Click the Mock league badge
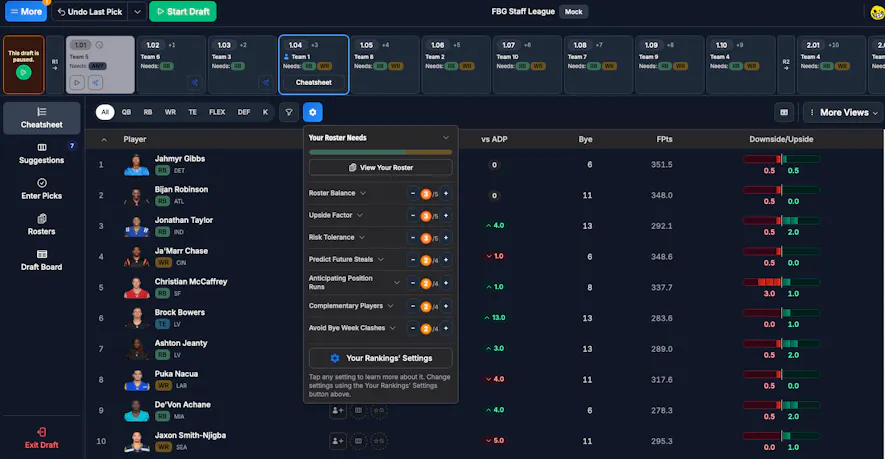Screen dimensions: 885x459 (573, 12)
